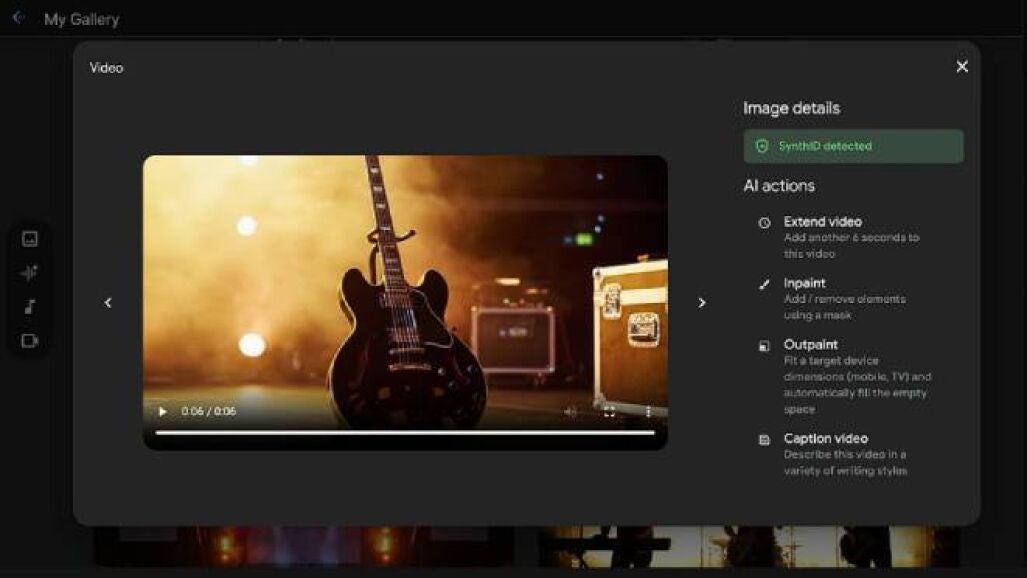1027x578 pixels.
Task: Click the video camera icon in the sidebar
Action: tap(30, 341)
